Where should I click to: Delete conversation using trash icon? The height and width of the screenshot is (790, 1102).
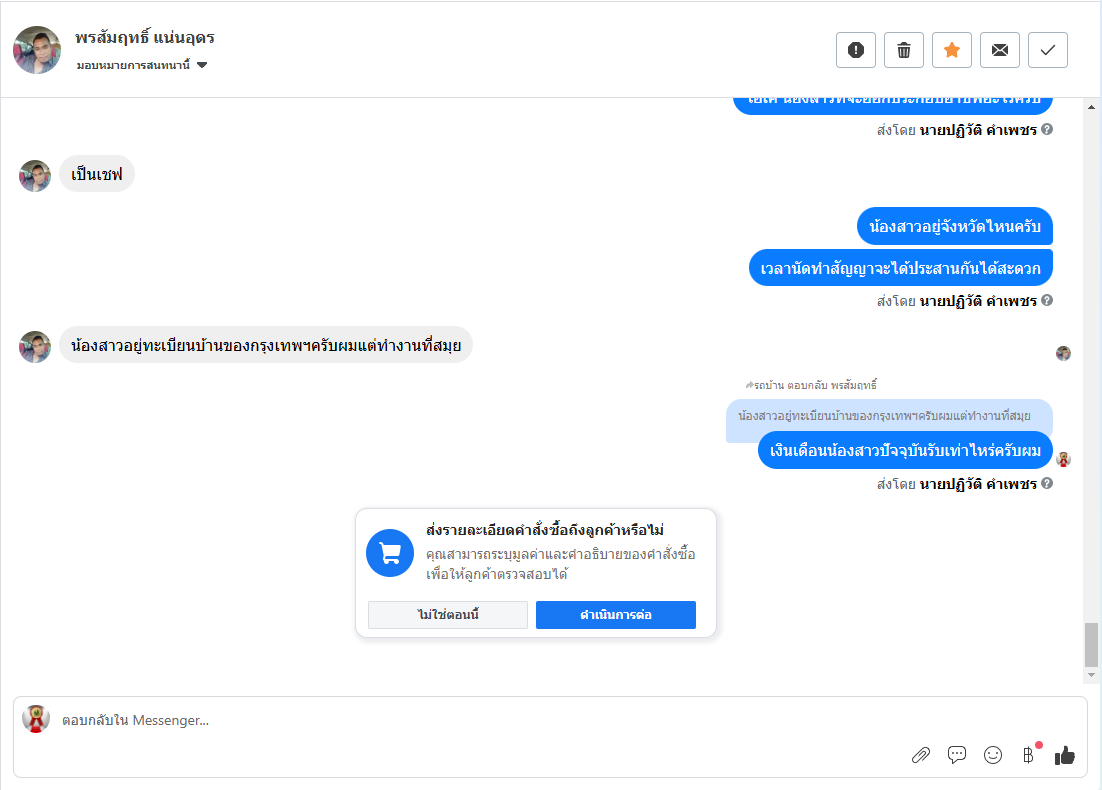pos(904,50)
